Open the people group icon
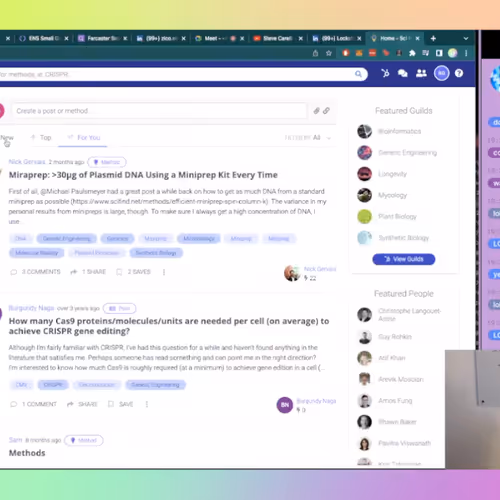This screenshot has width=500, height=500. point(421,73)
